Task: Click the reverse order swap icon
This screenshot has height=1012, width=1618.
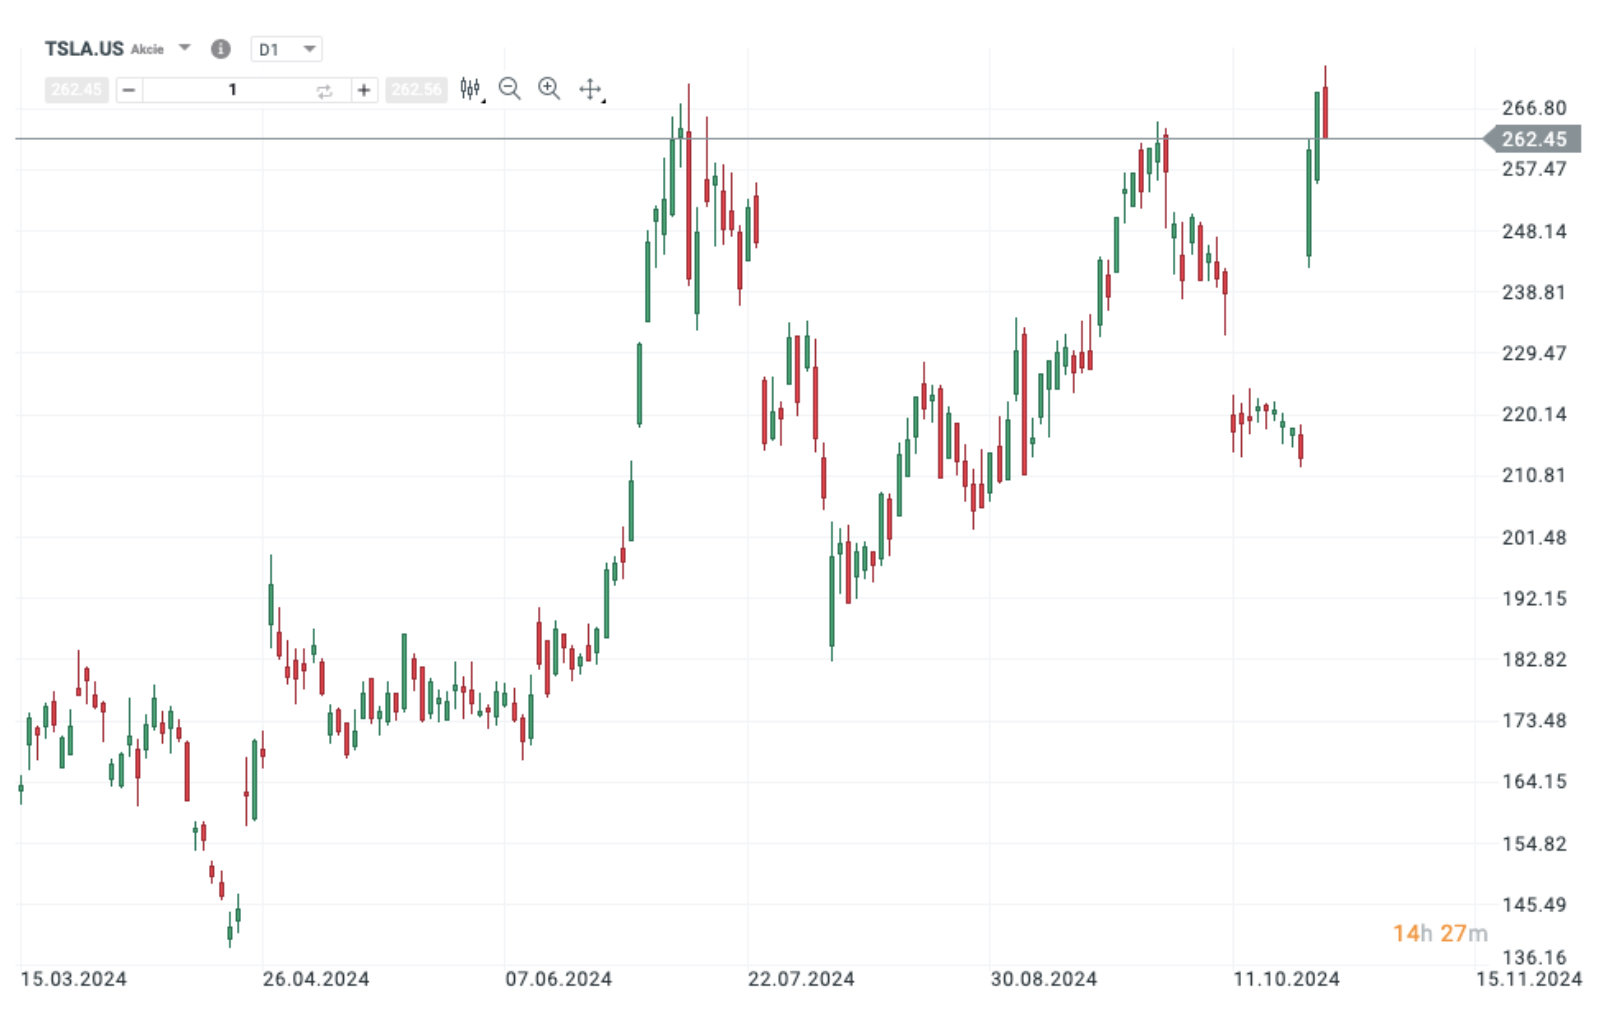Action: 325,90
